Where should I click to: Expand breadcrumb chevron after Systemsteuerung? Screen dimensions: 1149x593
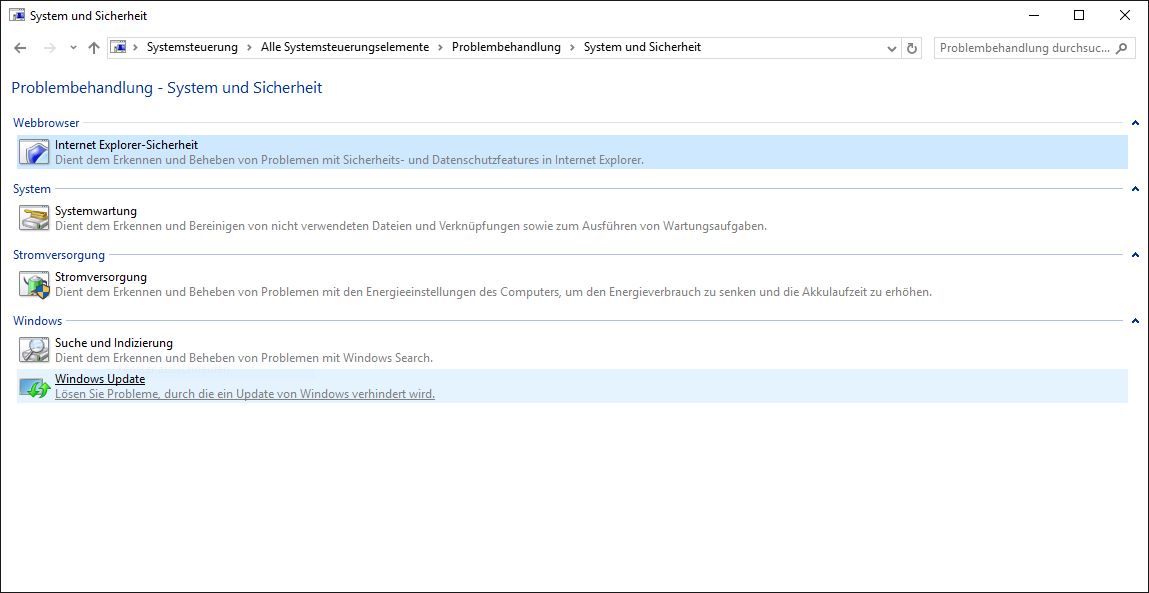[x=250, y=48]
